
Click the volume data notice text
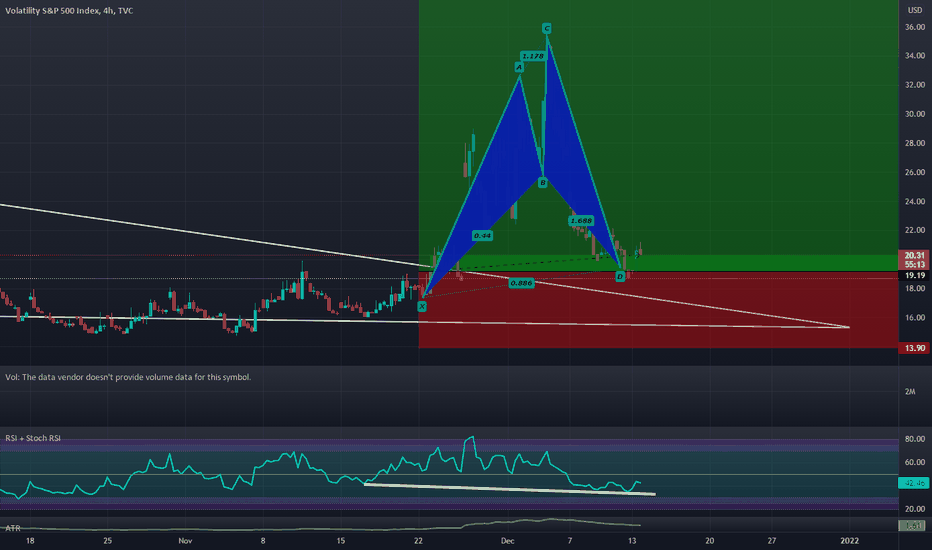pos(128,377)
